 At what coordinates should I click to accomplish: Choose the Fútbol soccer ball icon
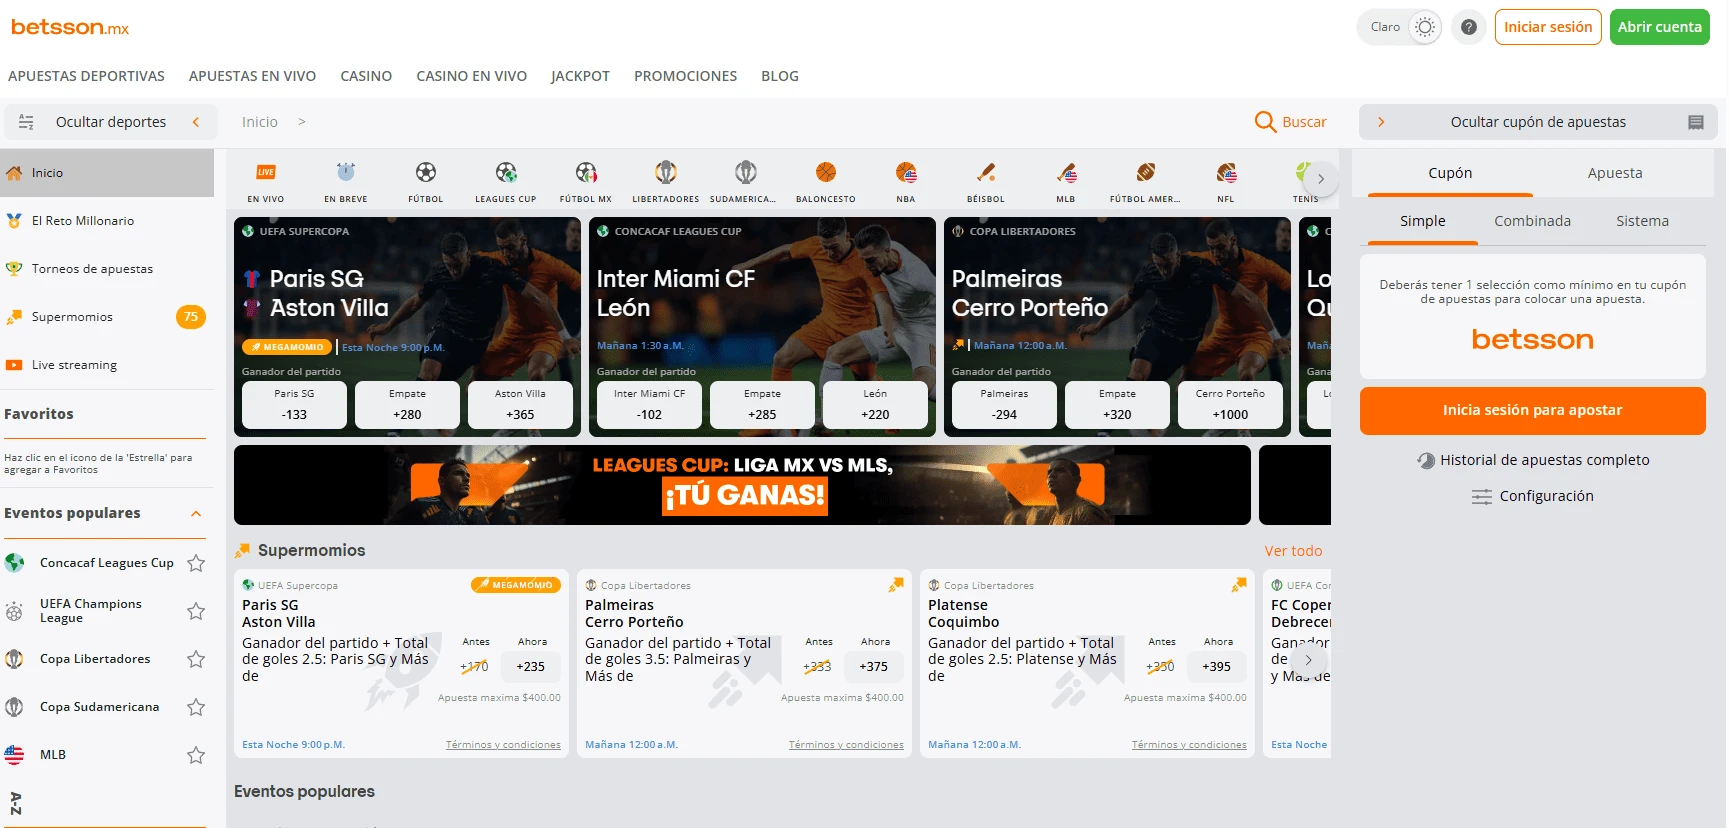point(426,173)
